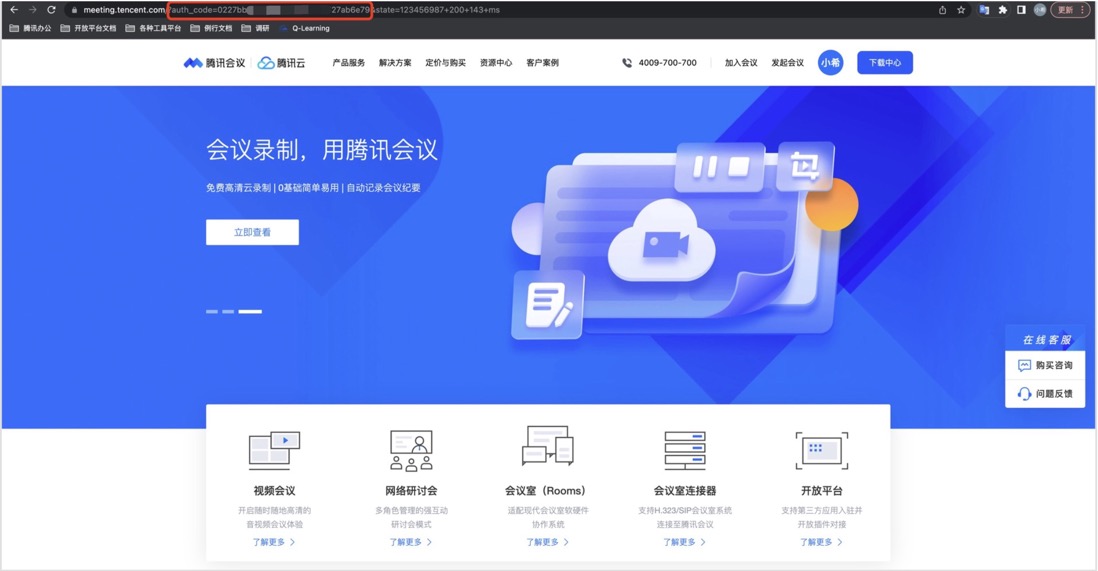Open the 解决方案 menu
The width and height of the screenshot is (1098, 571).
click(x=395, y=62)
